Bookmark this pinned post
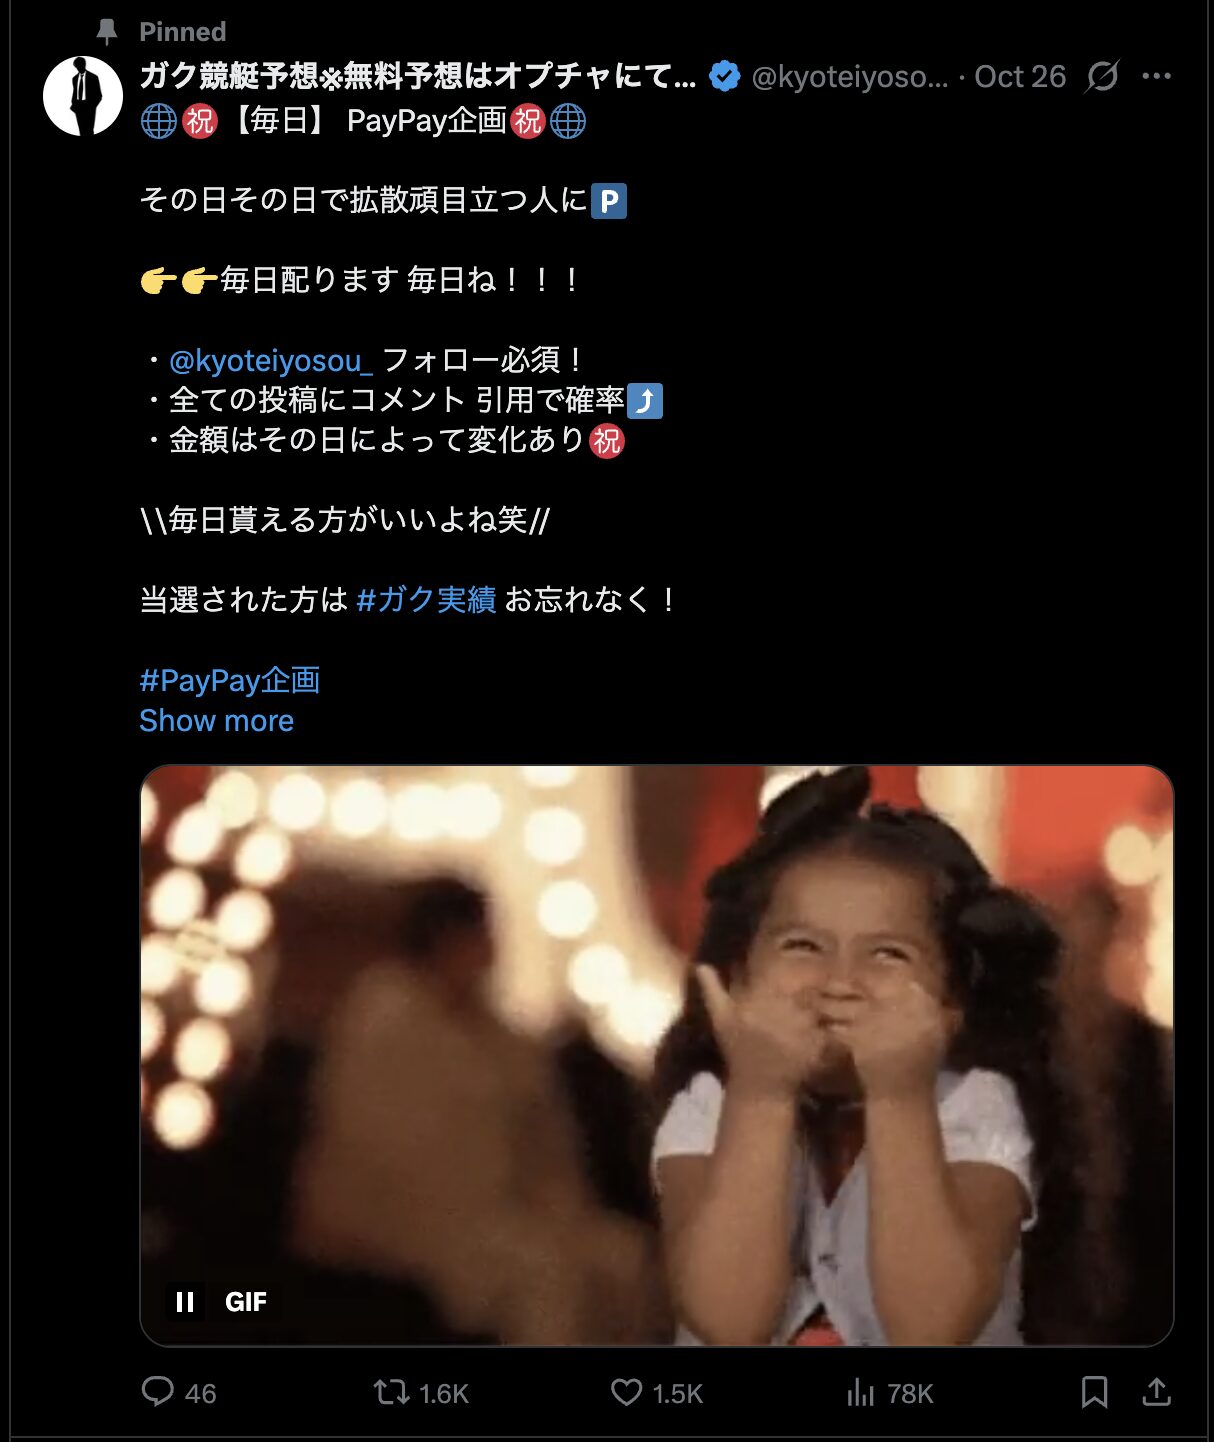1214x1442 pixels. click(x=1094, y=1392)
